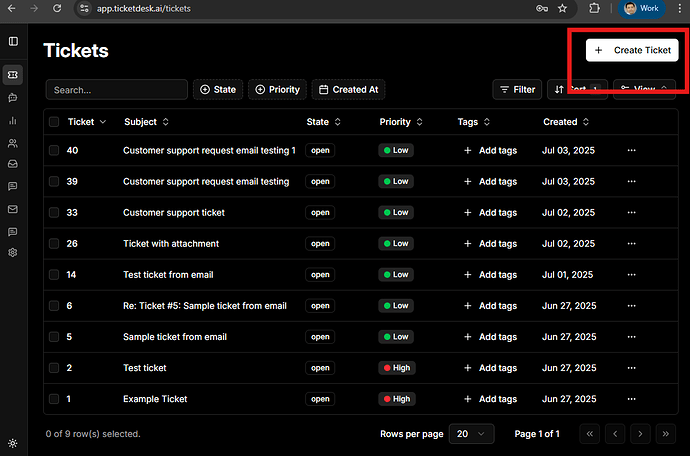This screenshot has height=456, width=690.
Task: Open row actions menu for ticket 39
Action: (x=631, y=181)
